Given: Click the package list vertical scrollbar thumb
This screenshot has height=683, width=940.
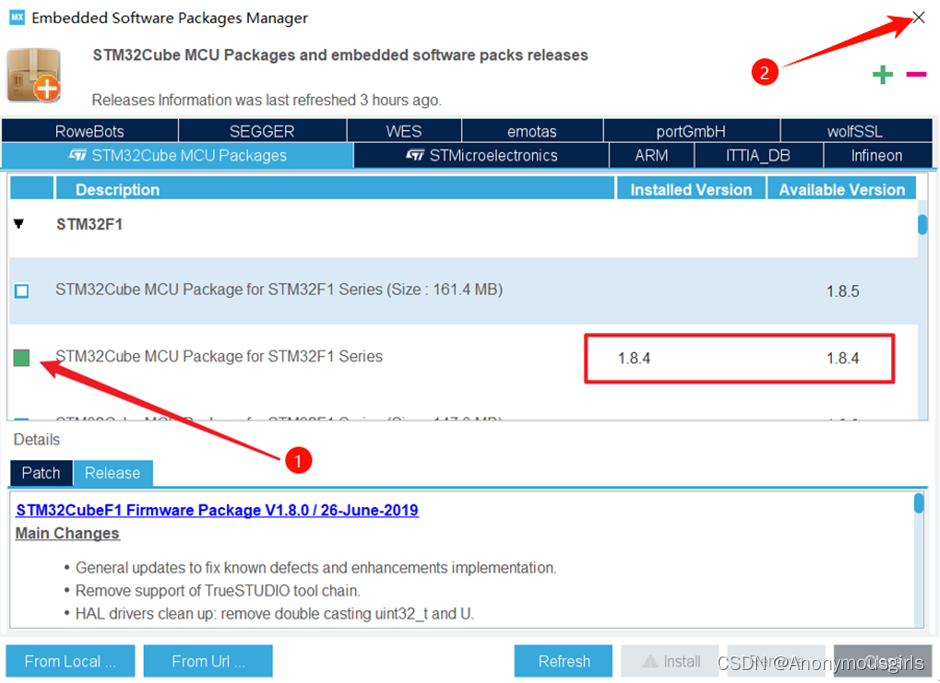Looking at the screenshot, I should pyautogui.click(x=922, y=224).
